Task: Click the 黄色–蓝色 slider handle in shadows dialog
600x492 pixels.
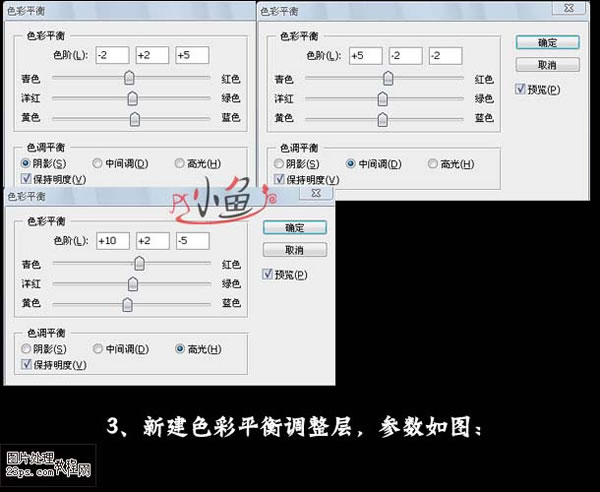Action: tap(135, 119)
